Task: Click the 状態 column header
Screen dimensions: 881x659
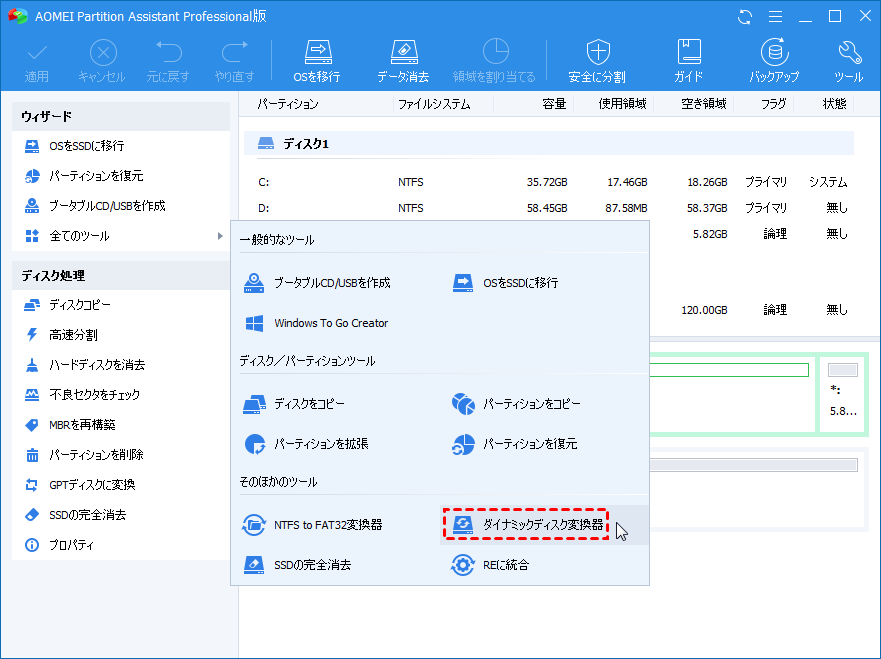Action: coord(834,104)
